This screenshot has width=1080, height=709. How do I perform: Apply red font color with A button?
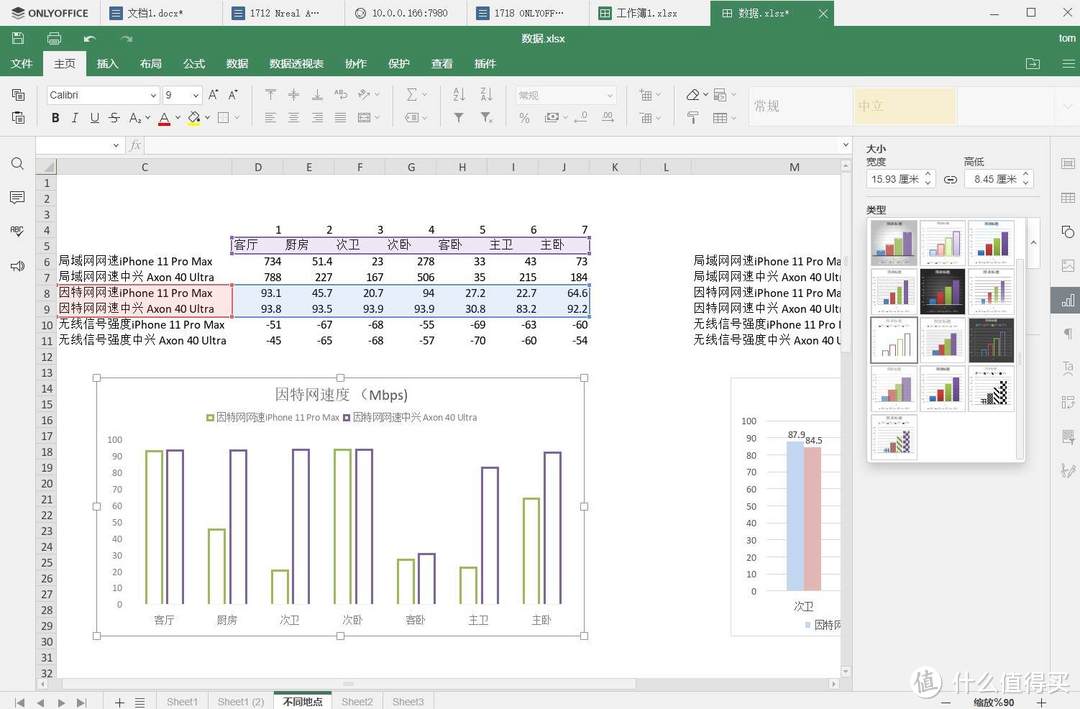[x=164, y=118]
